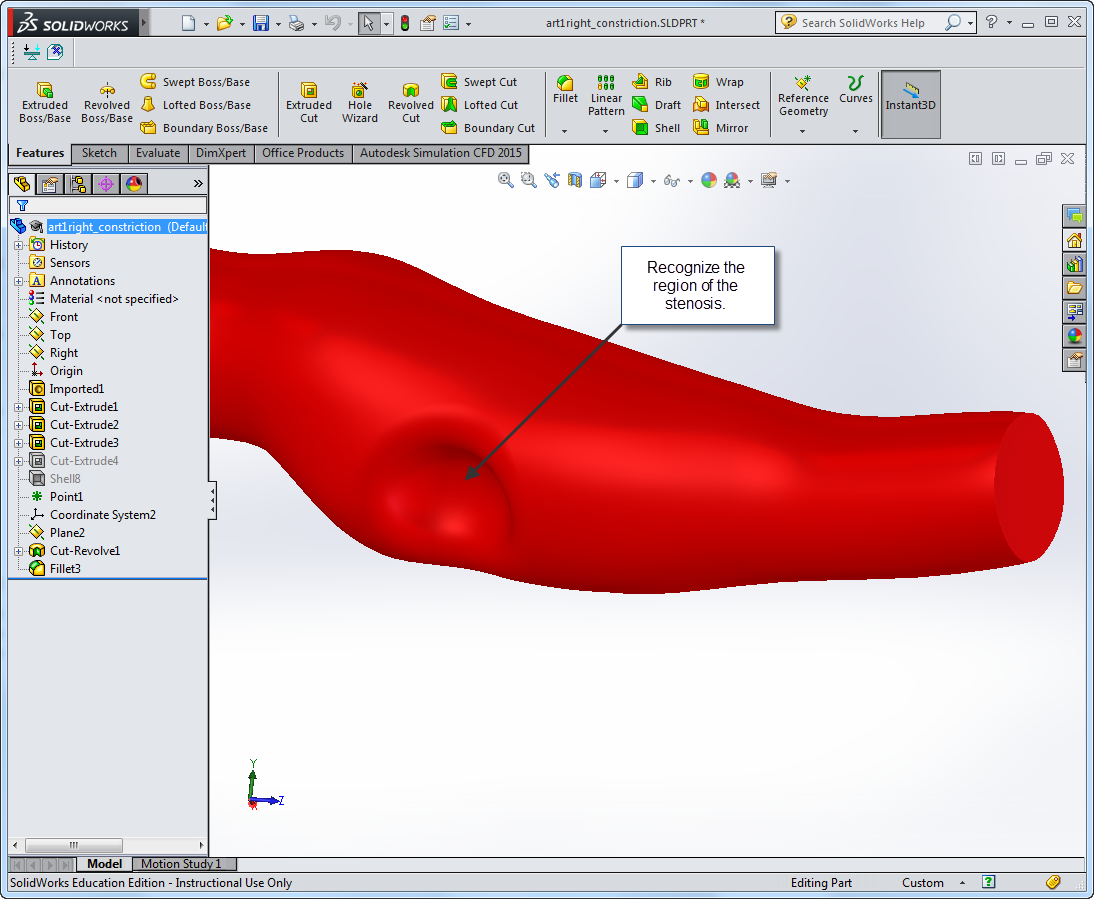The width and height of the screenshot is (1094, 899).
Task: Select the Lofted Cut tool
Action: (480, 105)
